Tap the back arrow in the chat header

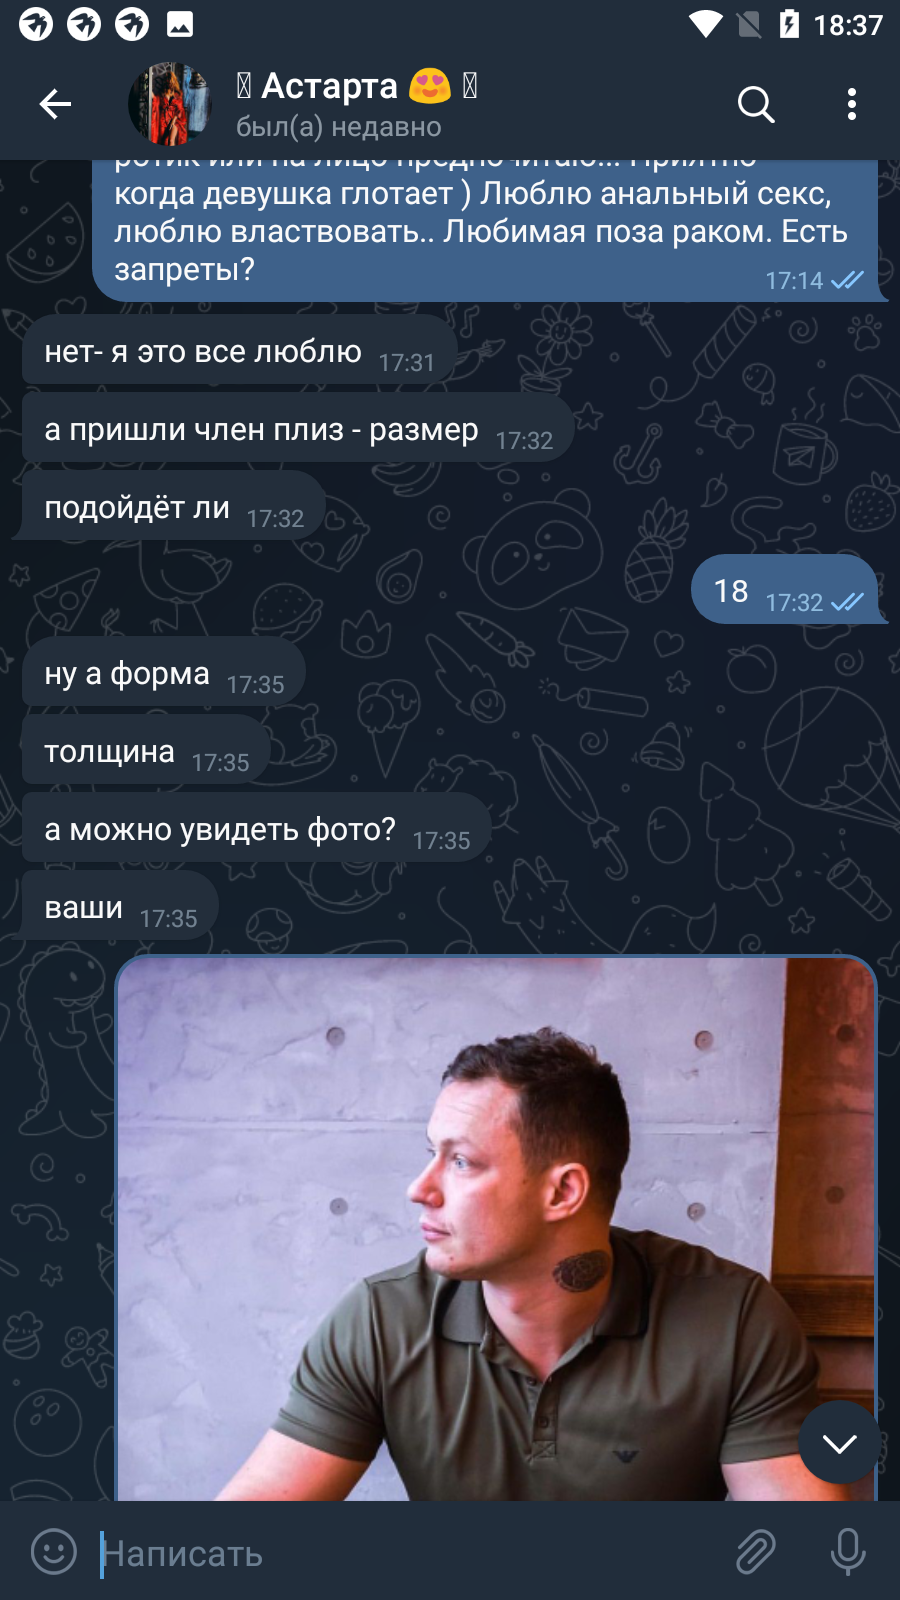click(55, 104)
